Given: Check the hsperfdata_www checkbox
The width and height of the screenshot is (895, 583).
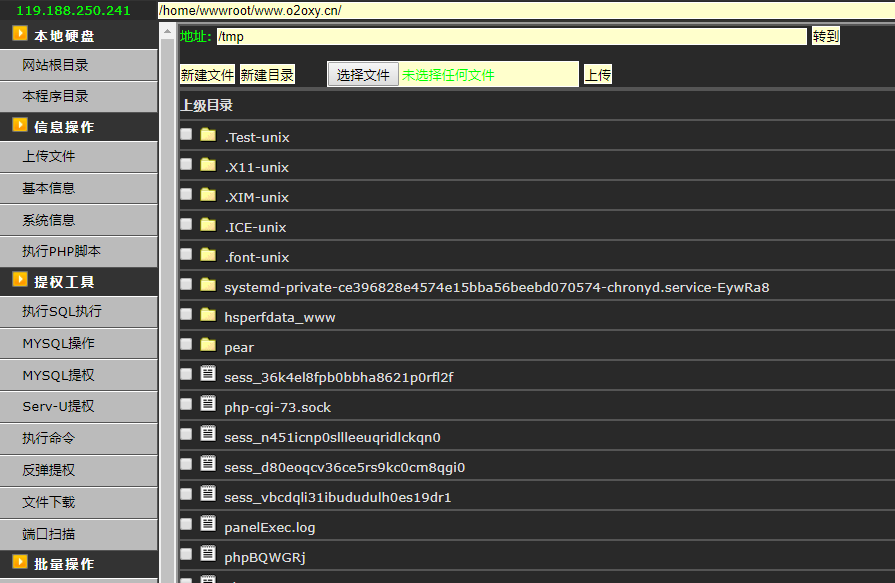Looking at the screenshot, I should 186,314.
